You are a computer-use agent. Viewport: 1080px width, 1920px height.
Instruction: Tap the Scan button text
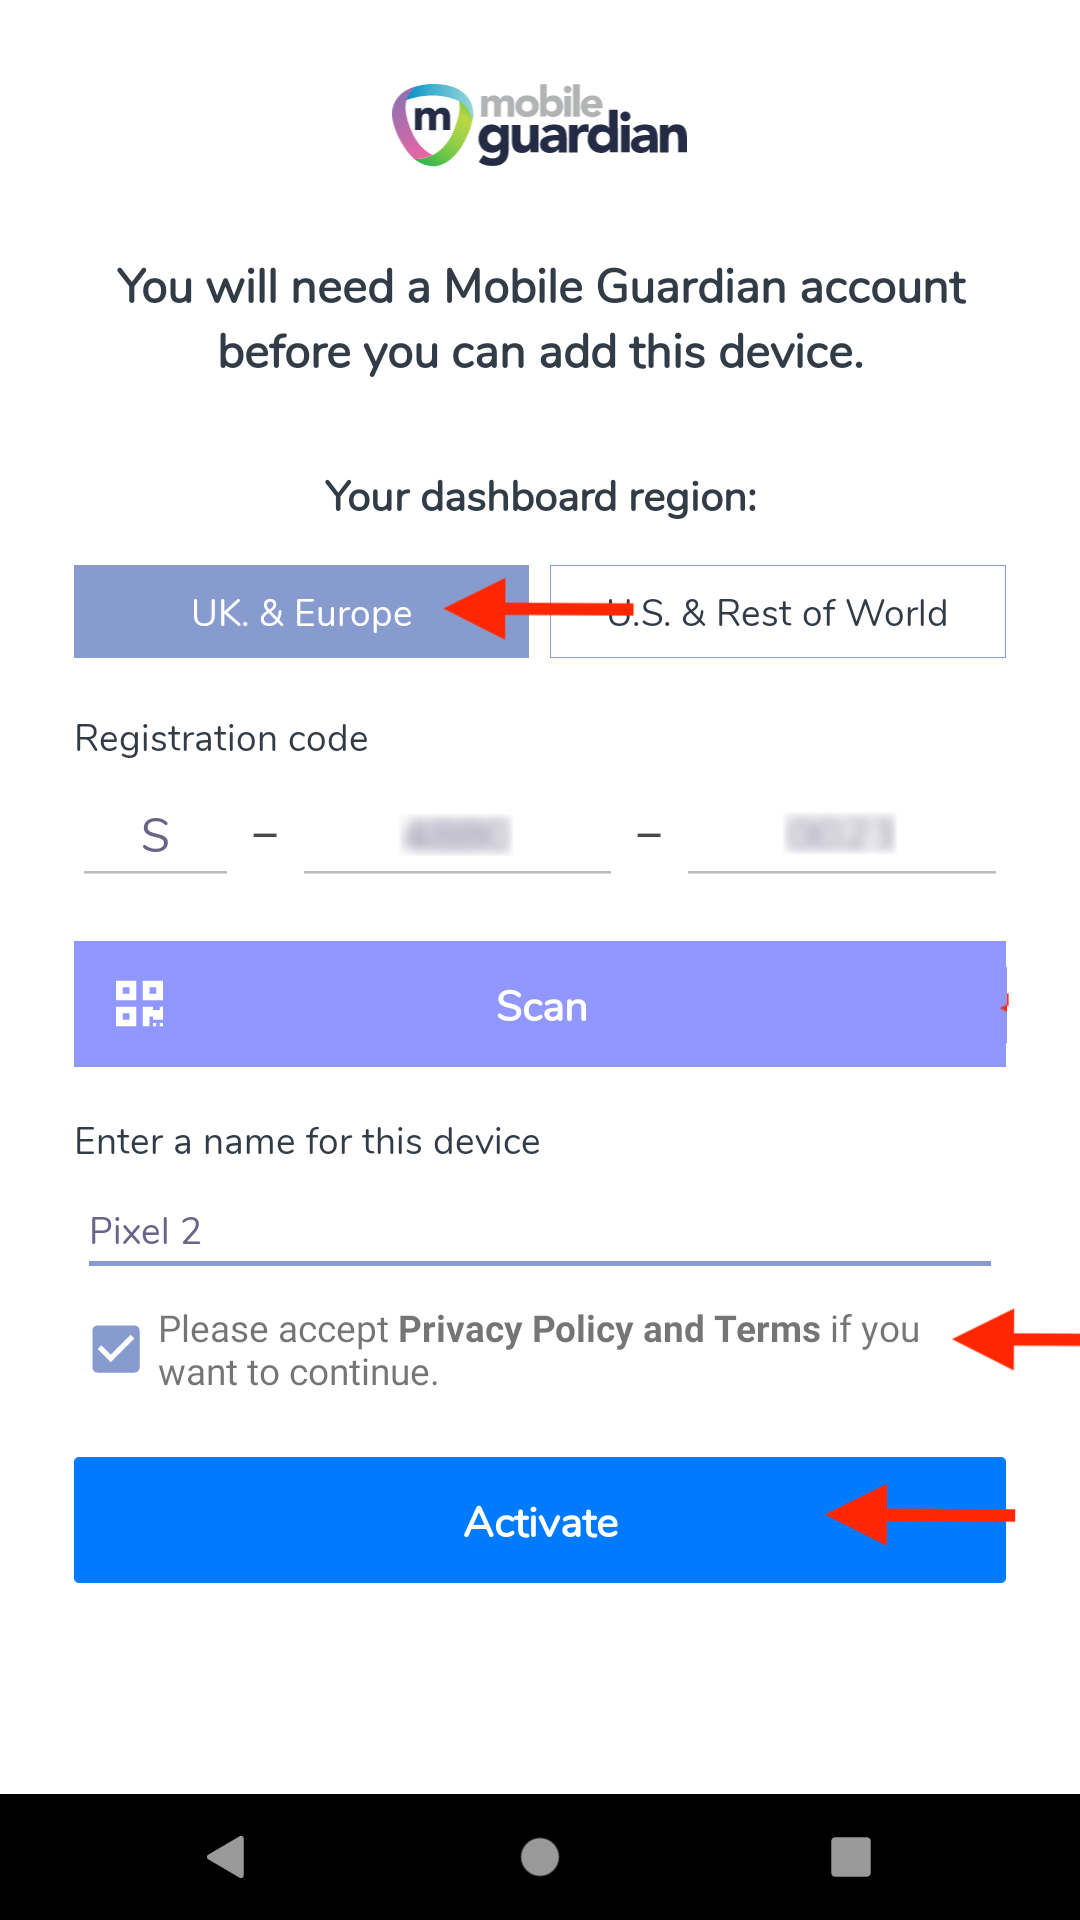coord(541,1006)
